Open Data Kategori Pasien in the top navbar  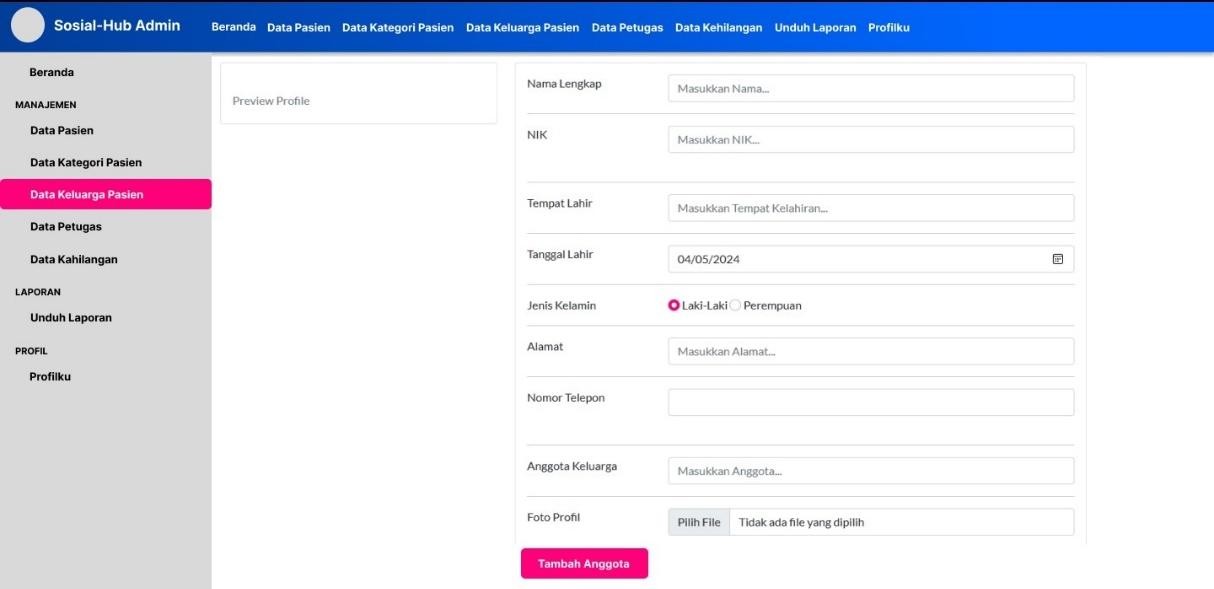397,27
